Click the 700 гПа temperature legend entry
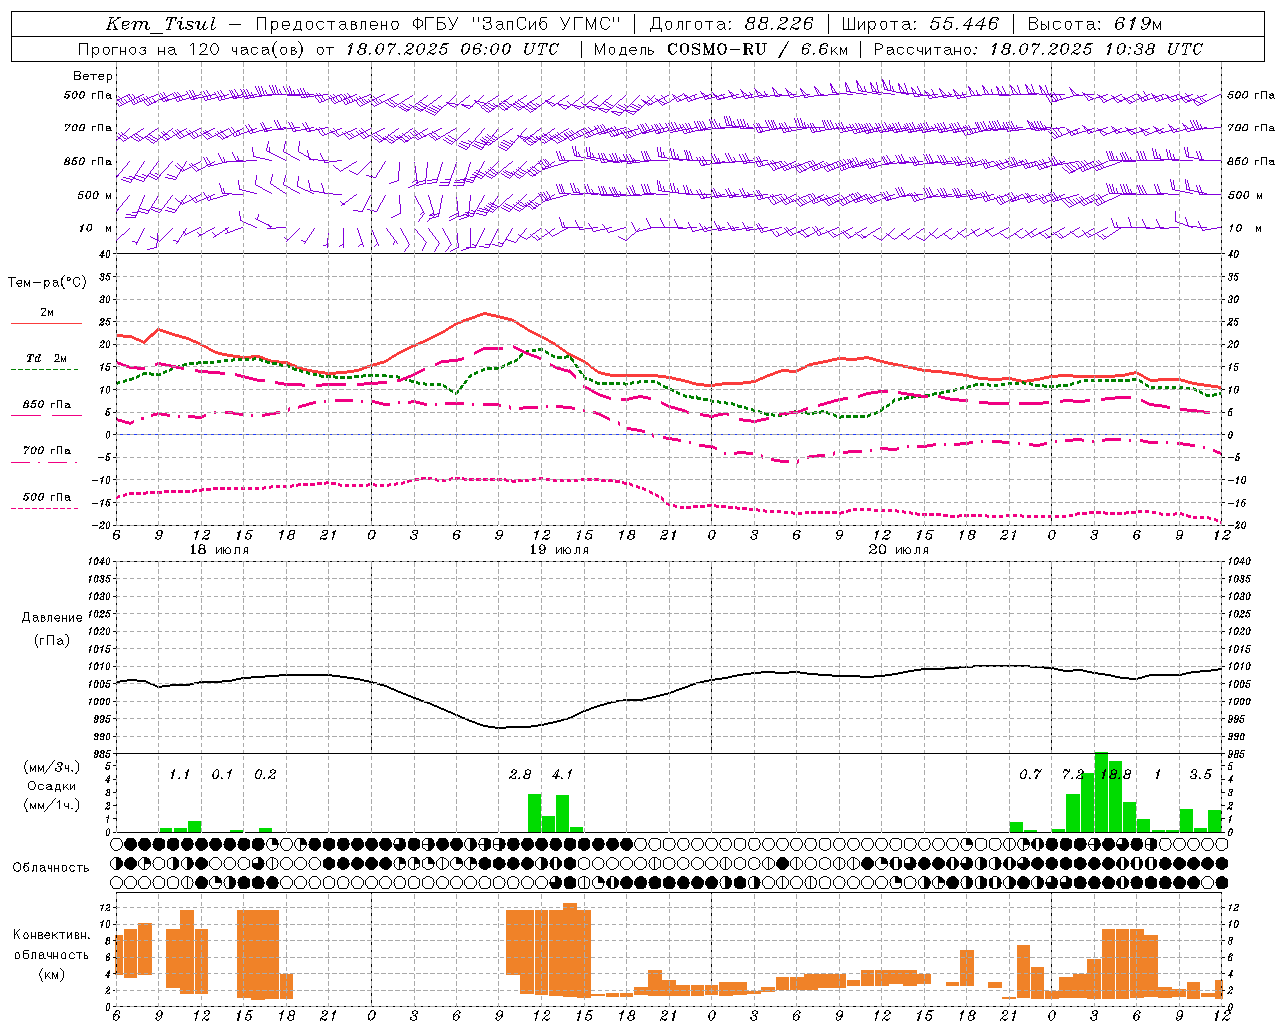 (x=46, y=451)
